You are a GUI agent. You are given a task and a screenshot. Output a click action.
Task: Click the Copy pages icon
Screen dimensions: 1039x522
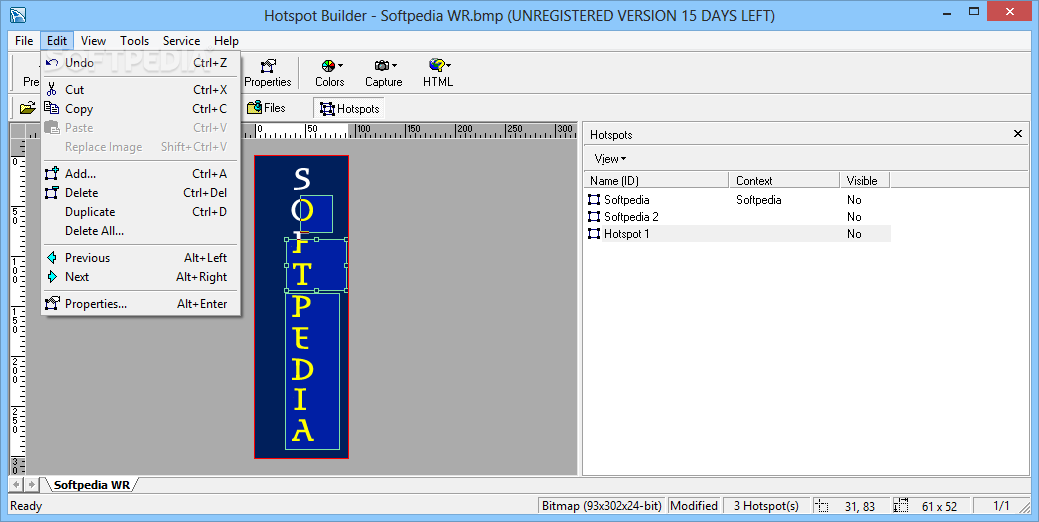(52, 109)
